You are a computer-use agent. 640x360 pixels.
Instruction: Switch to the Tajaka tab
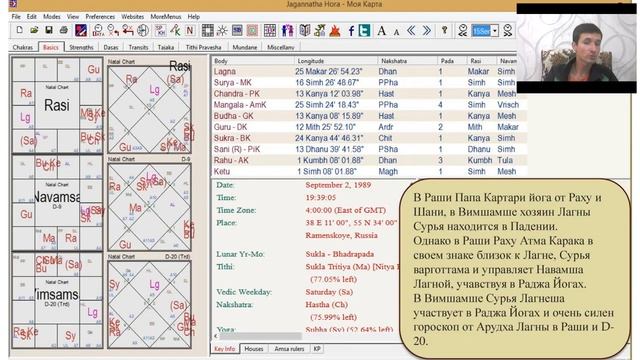(x=166, y=47)
